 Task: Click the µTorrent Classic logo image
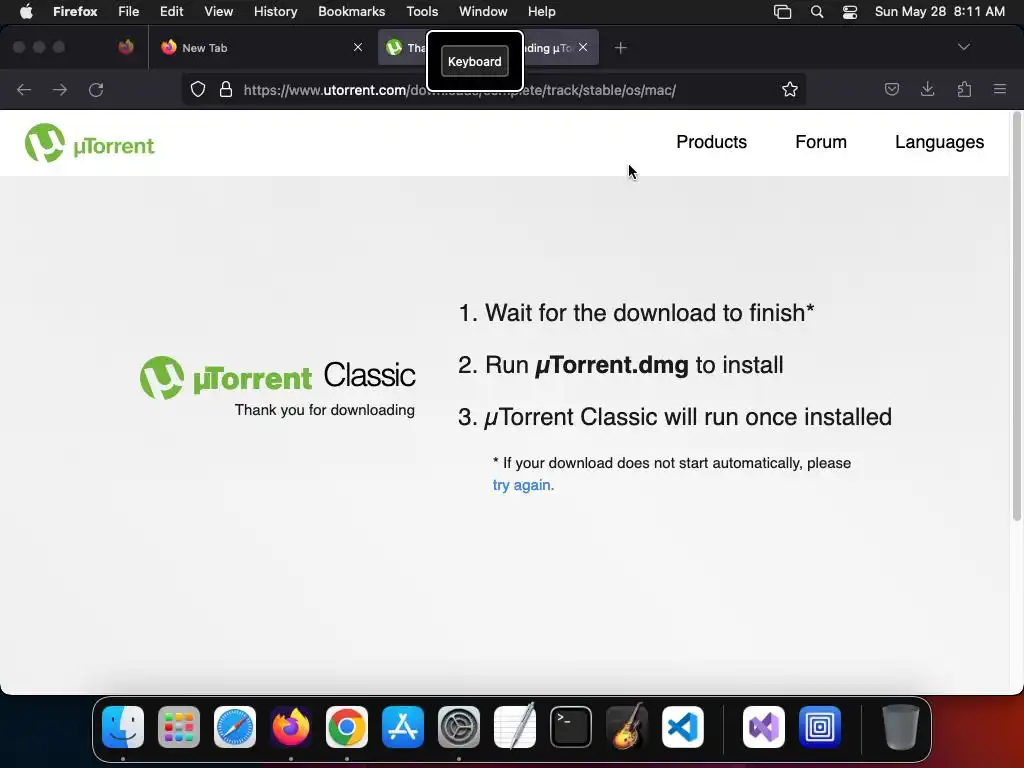(278, 377)
